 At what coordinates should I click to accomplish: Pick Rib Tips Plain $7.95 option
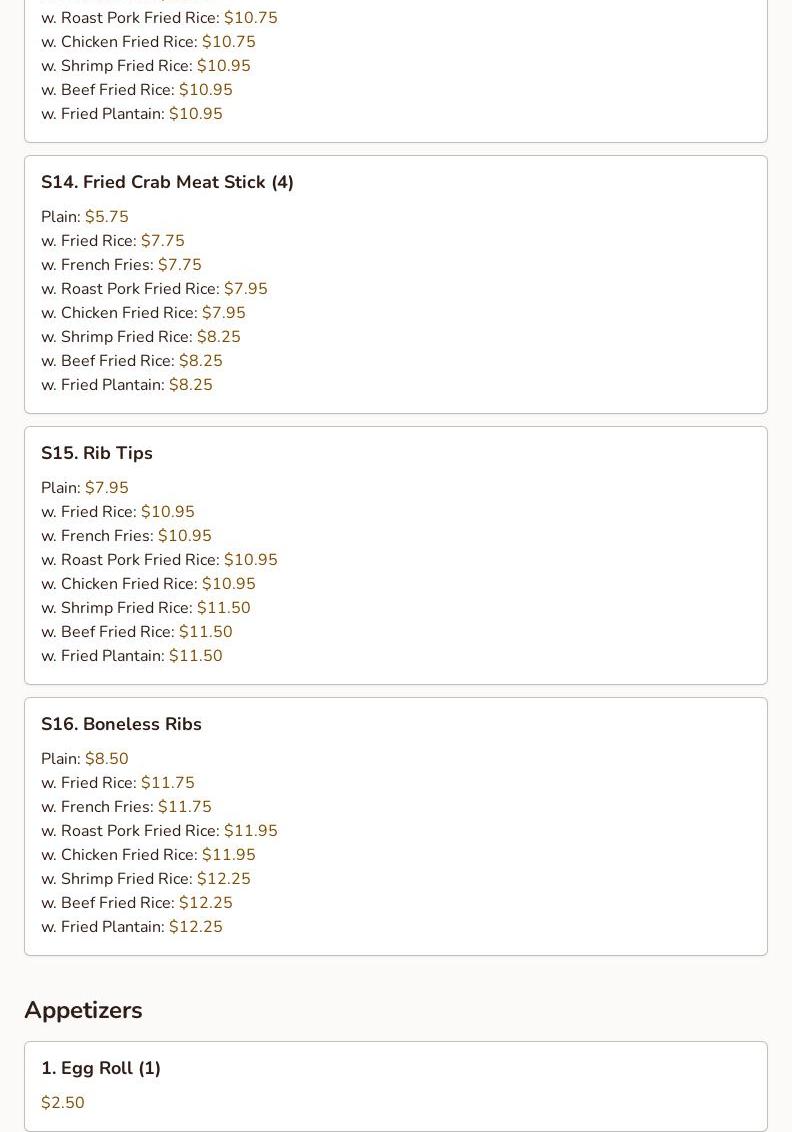coord(85,487)
